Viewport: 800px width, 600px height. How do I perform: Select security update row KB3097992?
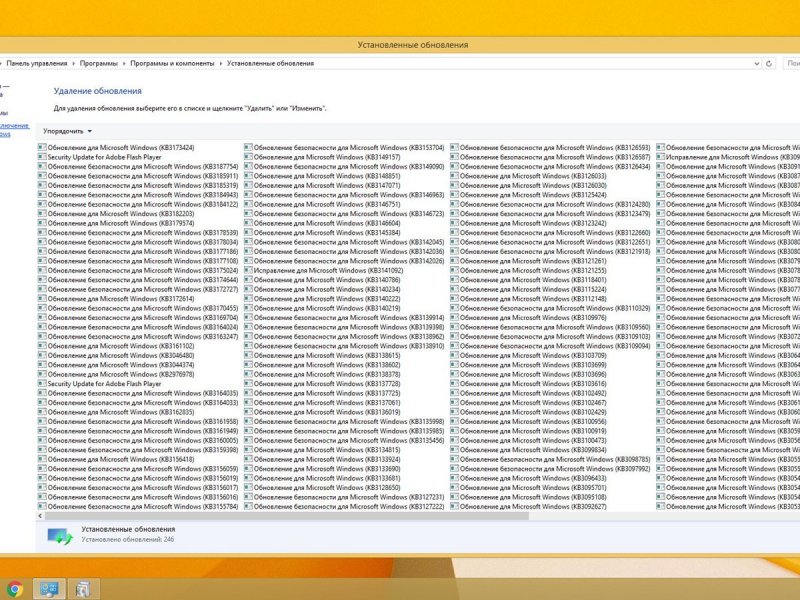coord(551,468)
